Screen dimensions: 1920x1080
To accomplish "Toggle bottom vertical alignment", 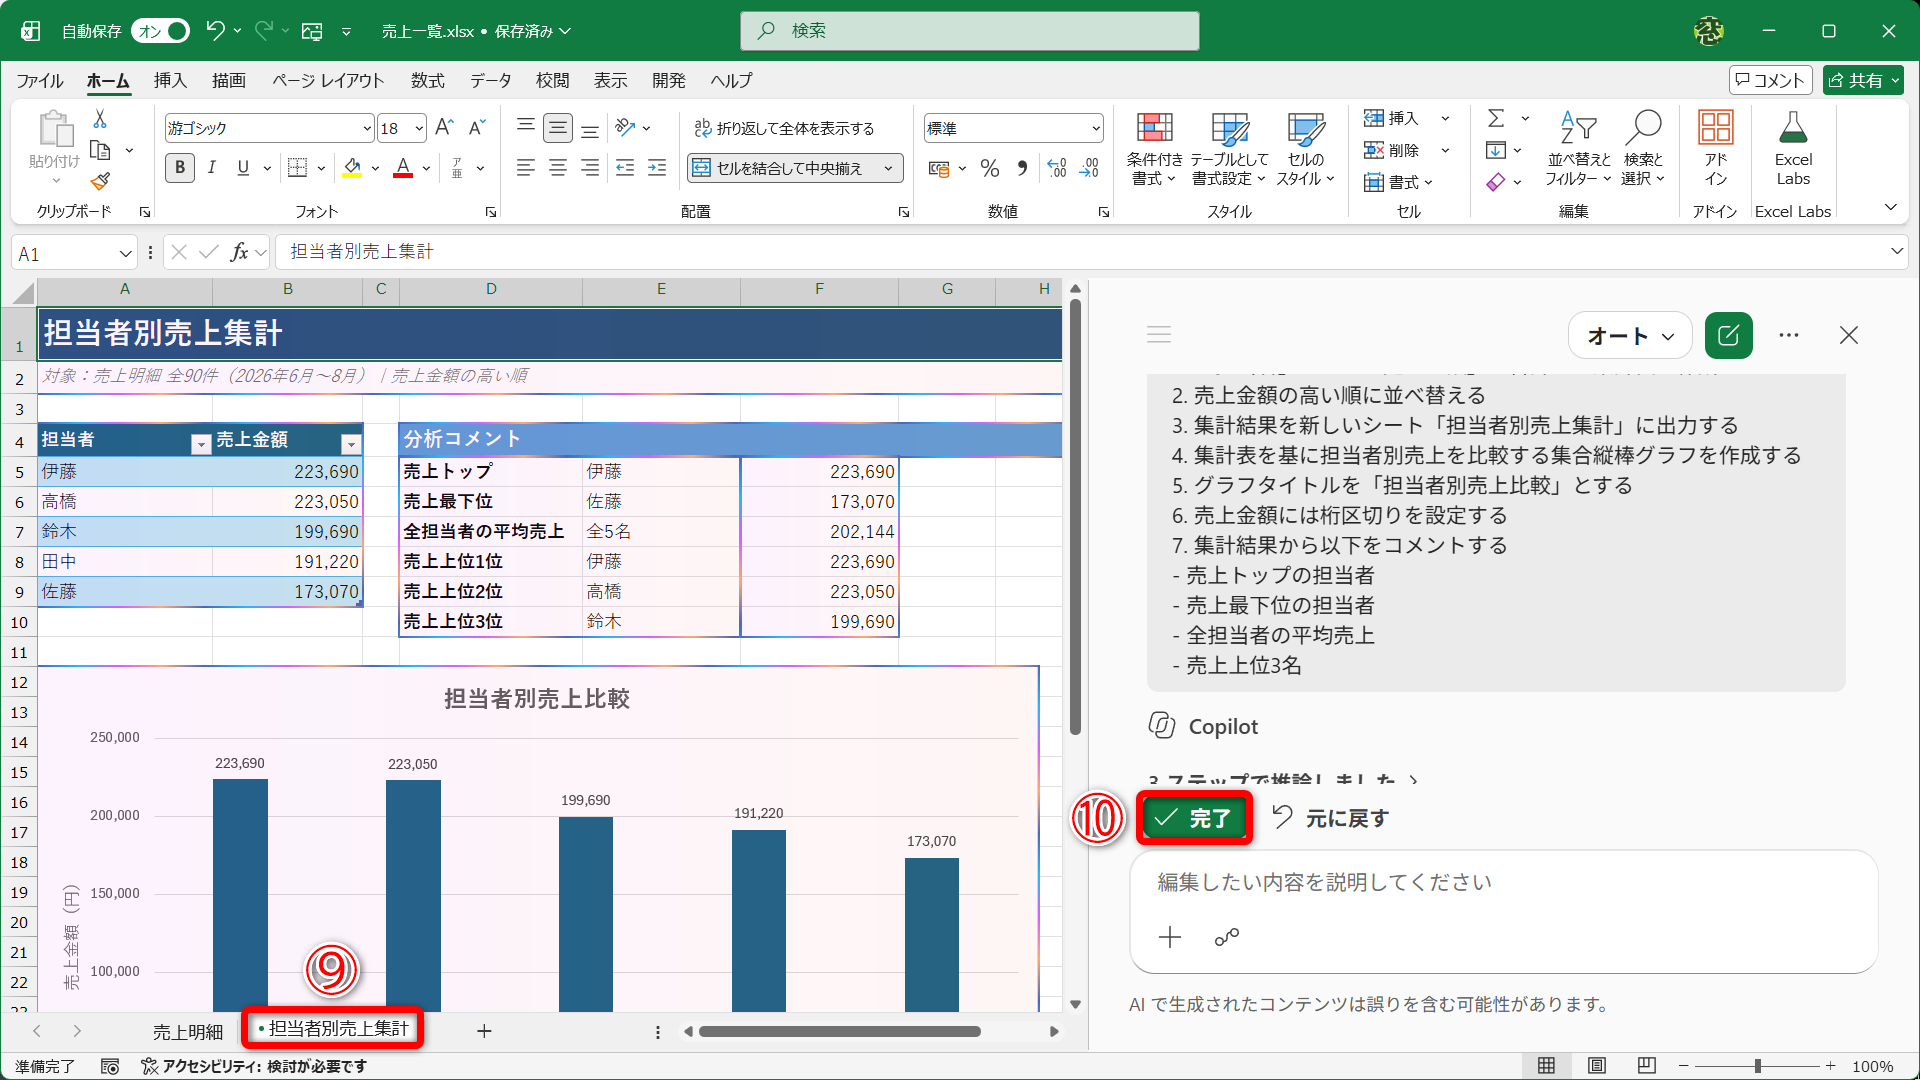I will tap(590, 128).
